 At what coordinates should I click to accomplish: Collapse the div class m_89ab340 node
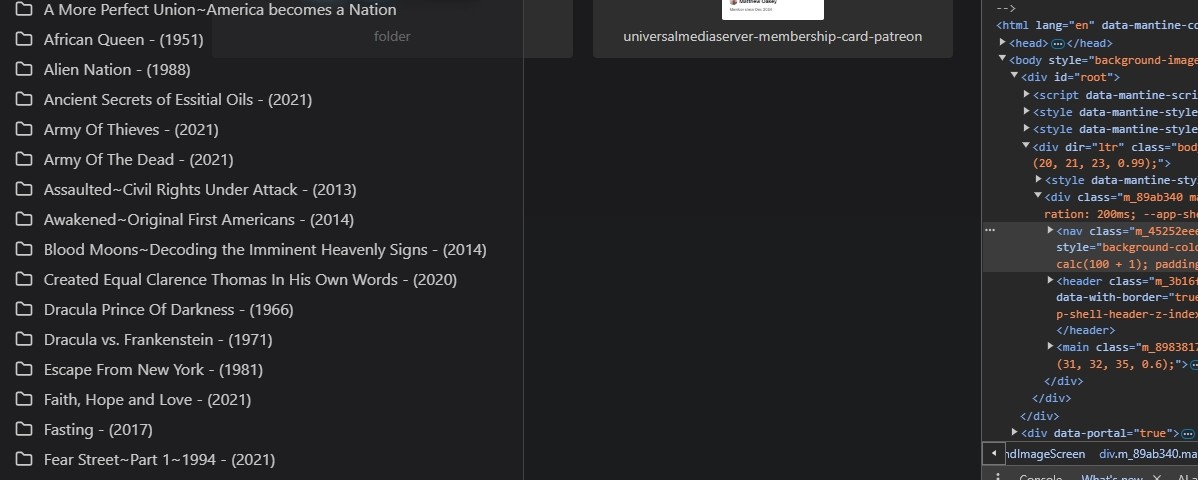(1038, 196)
